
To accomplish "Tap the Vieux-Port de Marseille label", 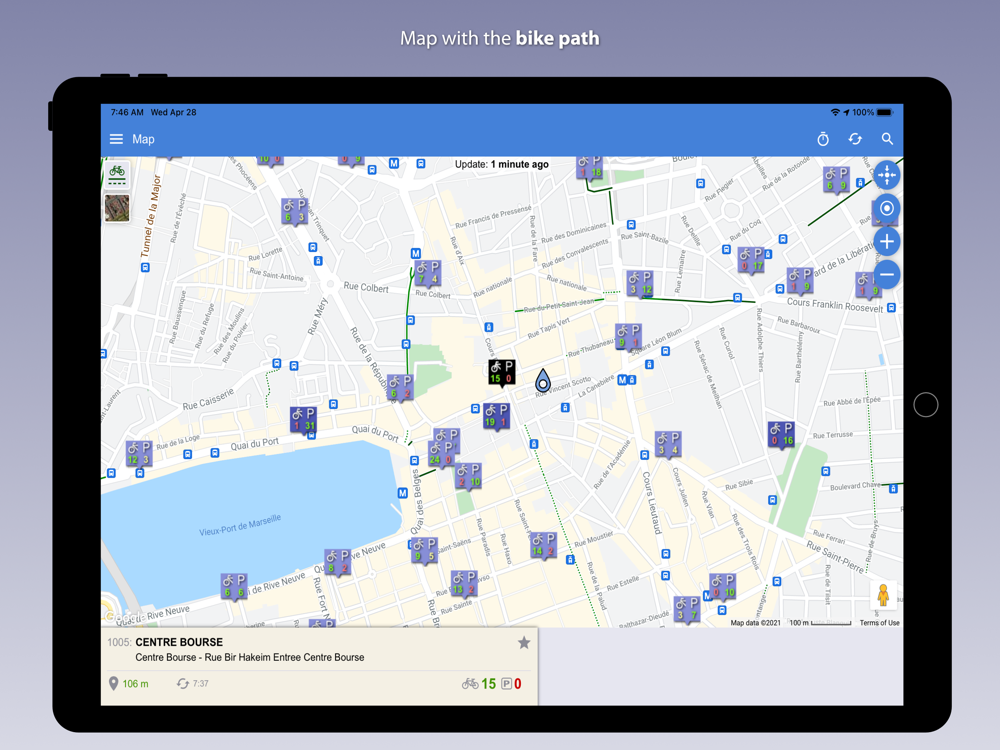I will [x=240, y=526].
